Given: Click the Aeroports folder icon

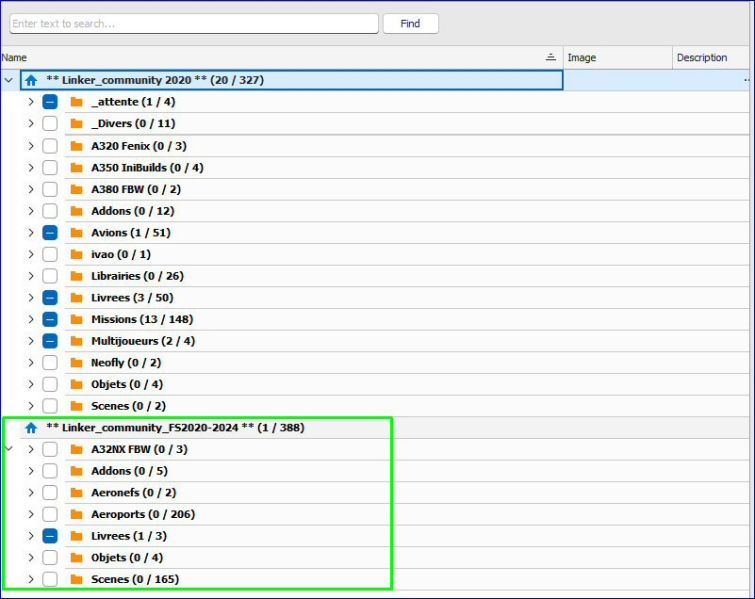Looking at the screenshot, I should [77, 514].
